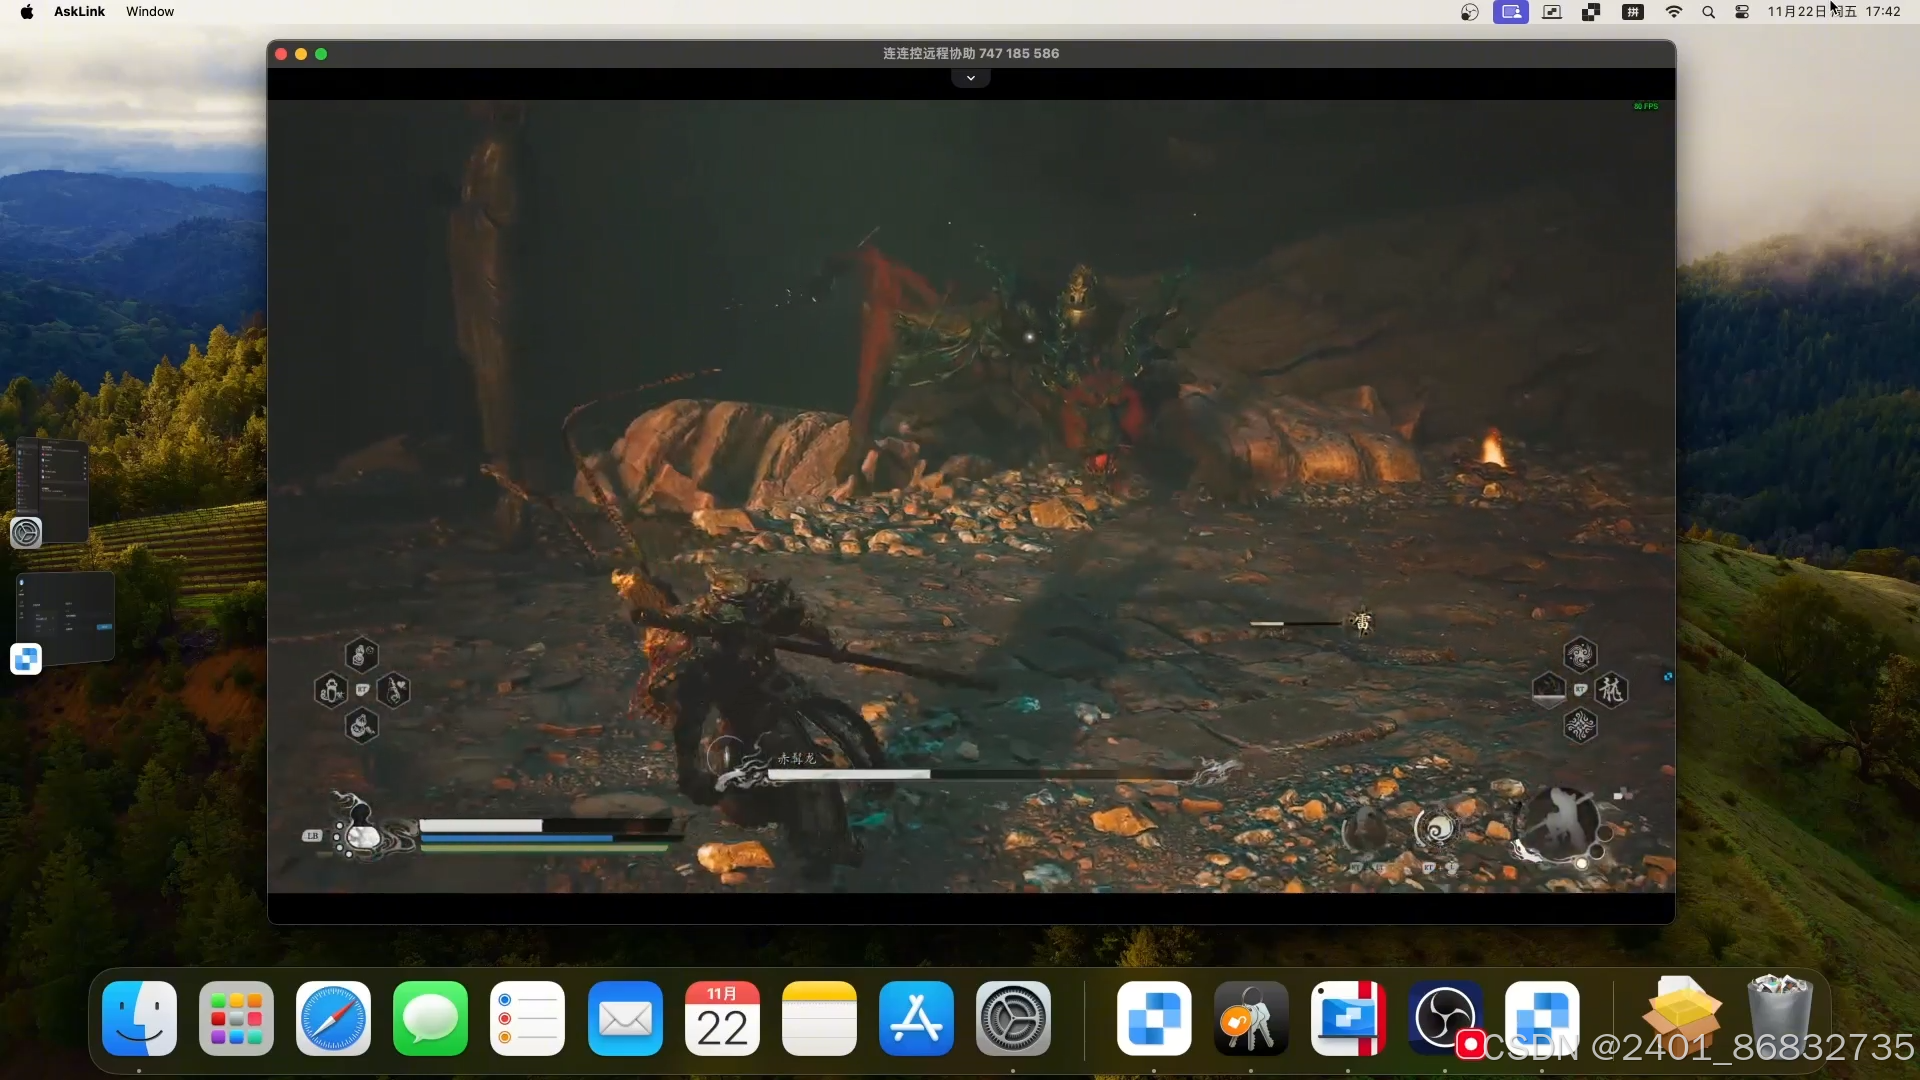Click the date and time display
1920x1080 pixels.
click(1833, 12)
